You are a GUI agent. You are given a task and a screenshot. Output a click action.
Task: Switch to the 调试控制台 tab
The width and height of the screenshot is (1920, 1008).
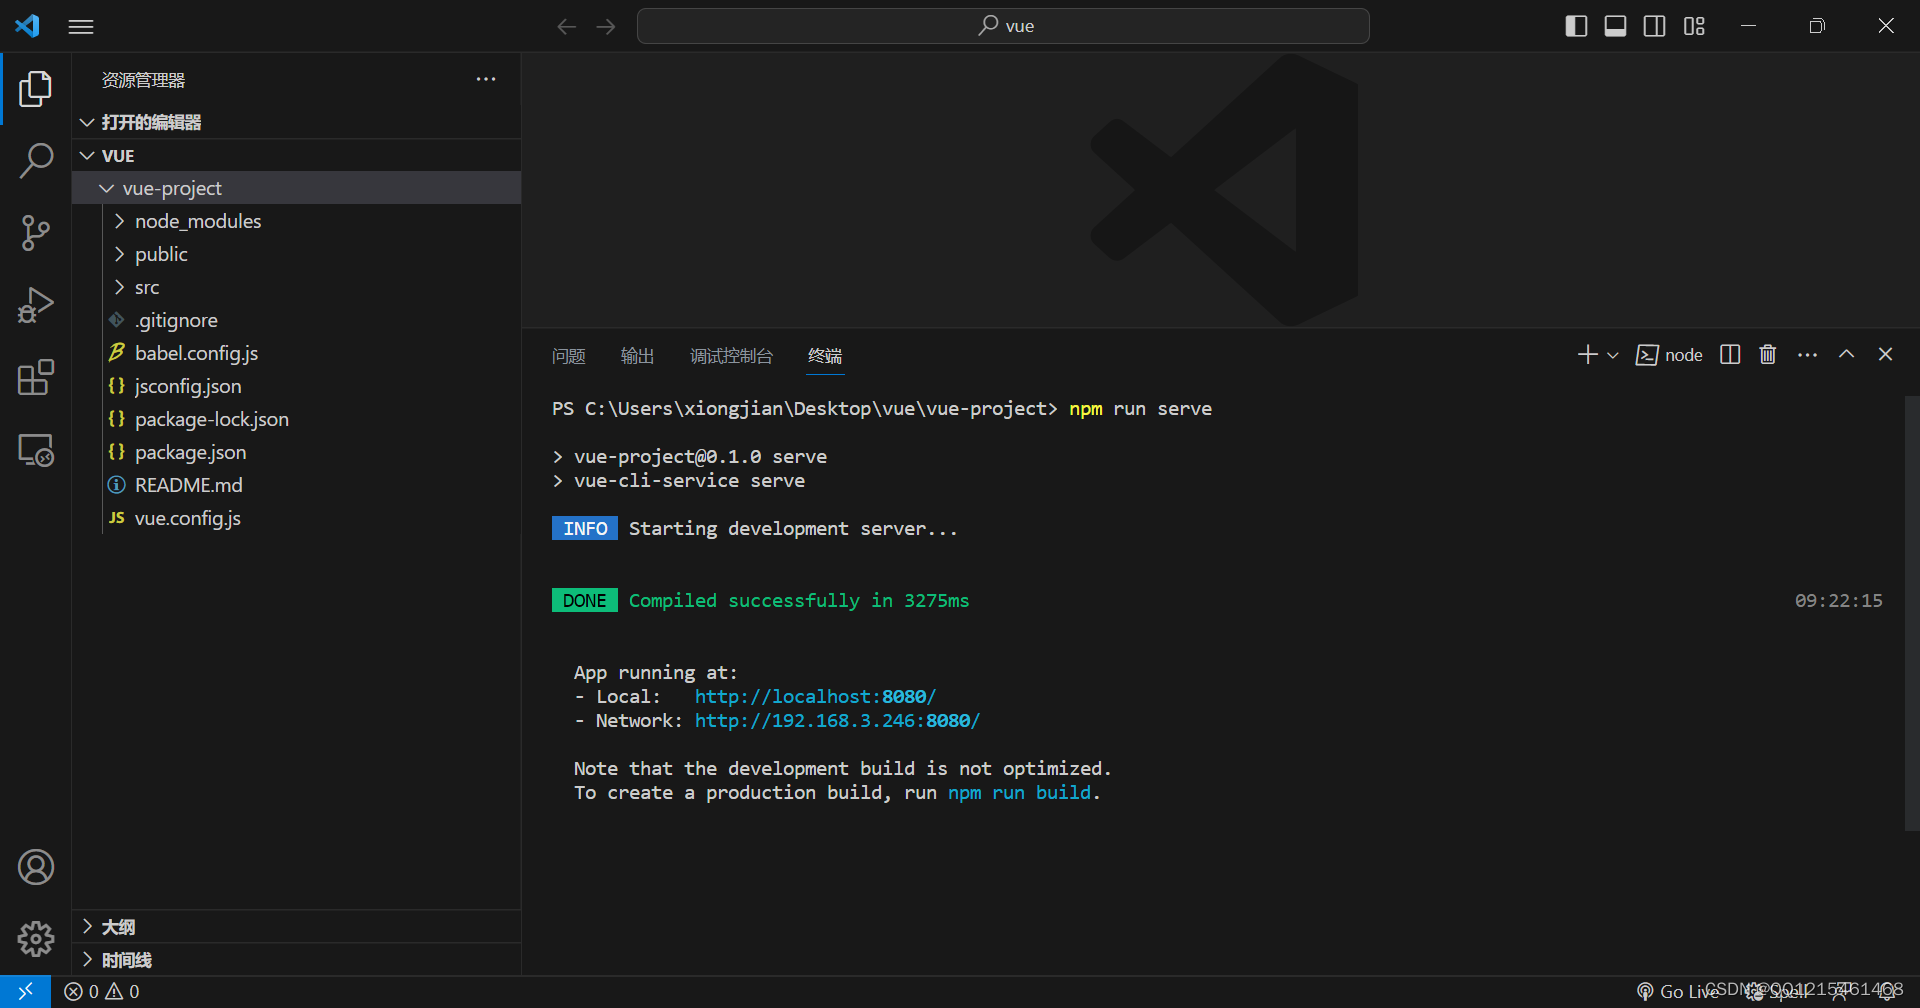point(731,356)
